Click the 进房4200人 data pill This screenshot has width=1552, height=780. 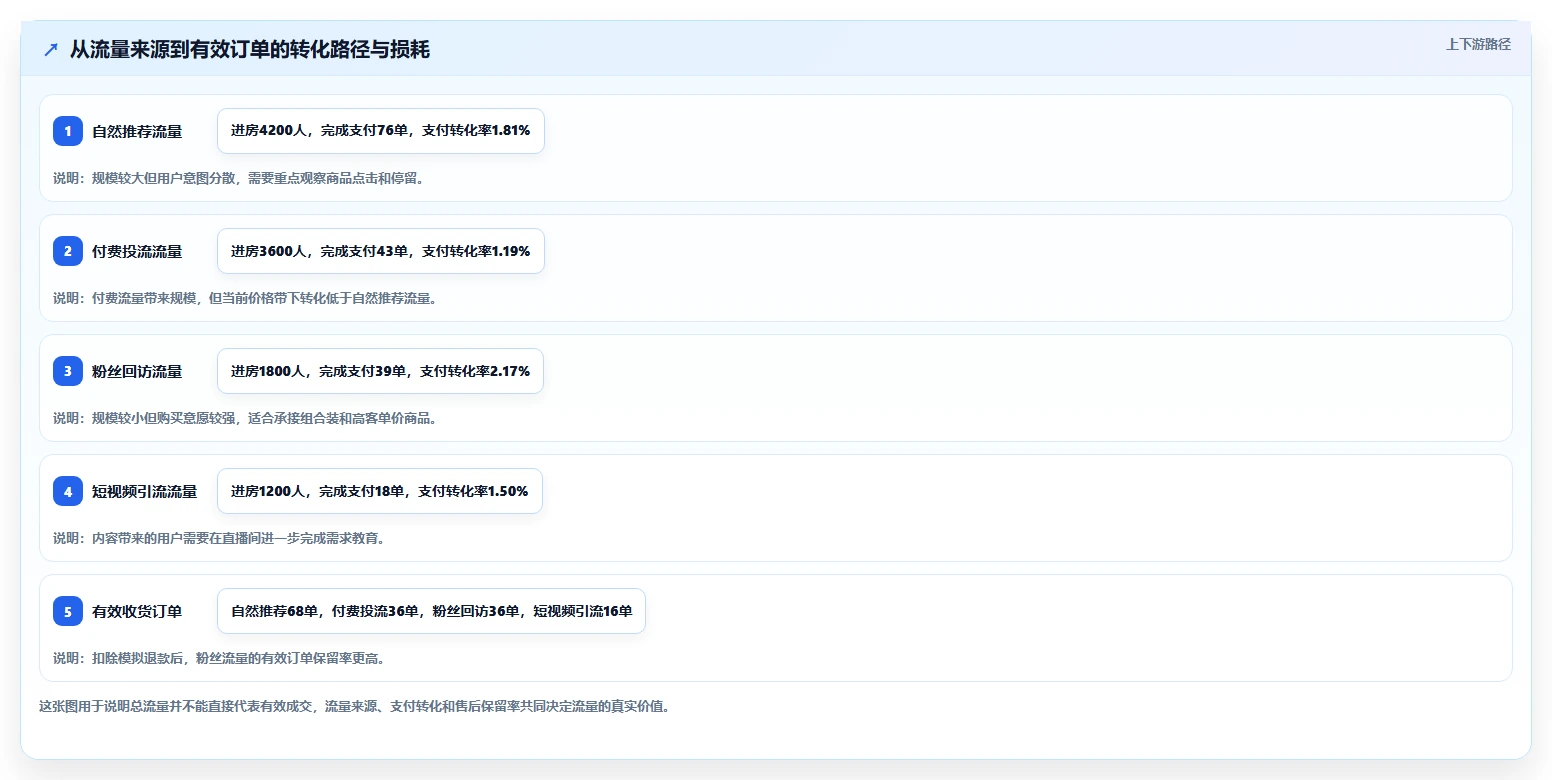point(381,131)
